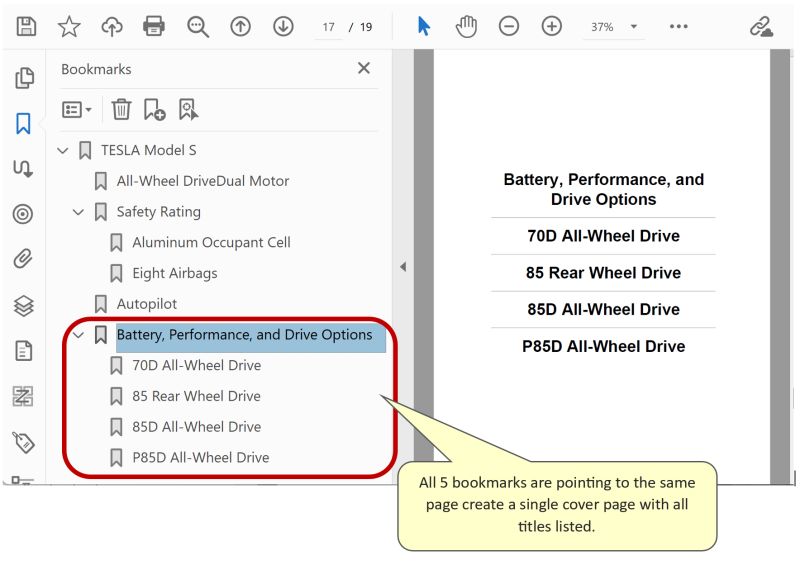Image resolution: width=800 pixels, height=570 pixels.
Task: Click '85D All-Wheel Drive' text on the page
Action: pos(604,309)
